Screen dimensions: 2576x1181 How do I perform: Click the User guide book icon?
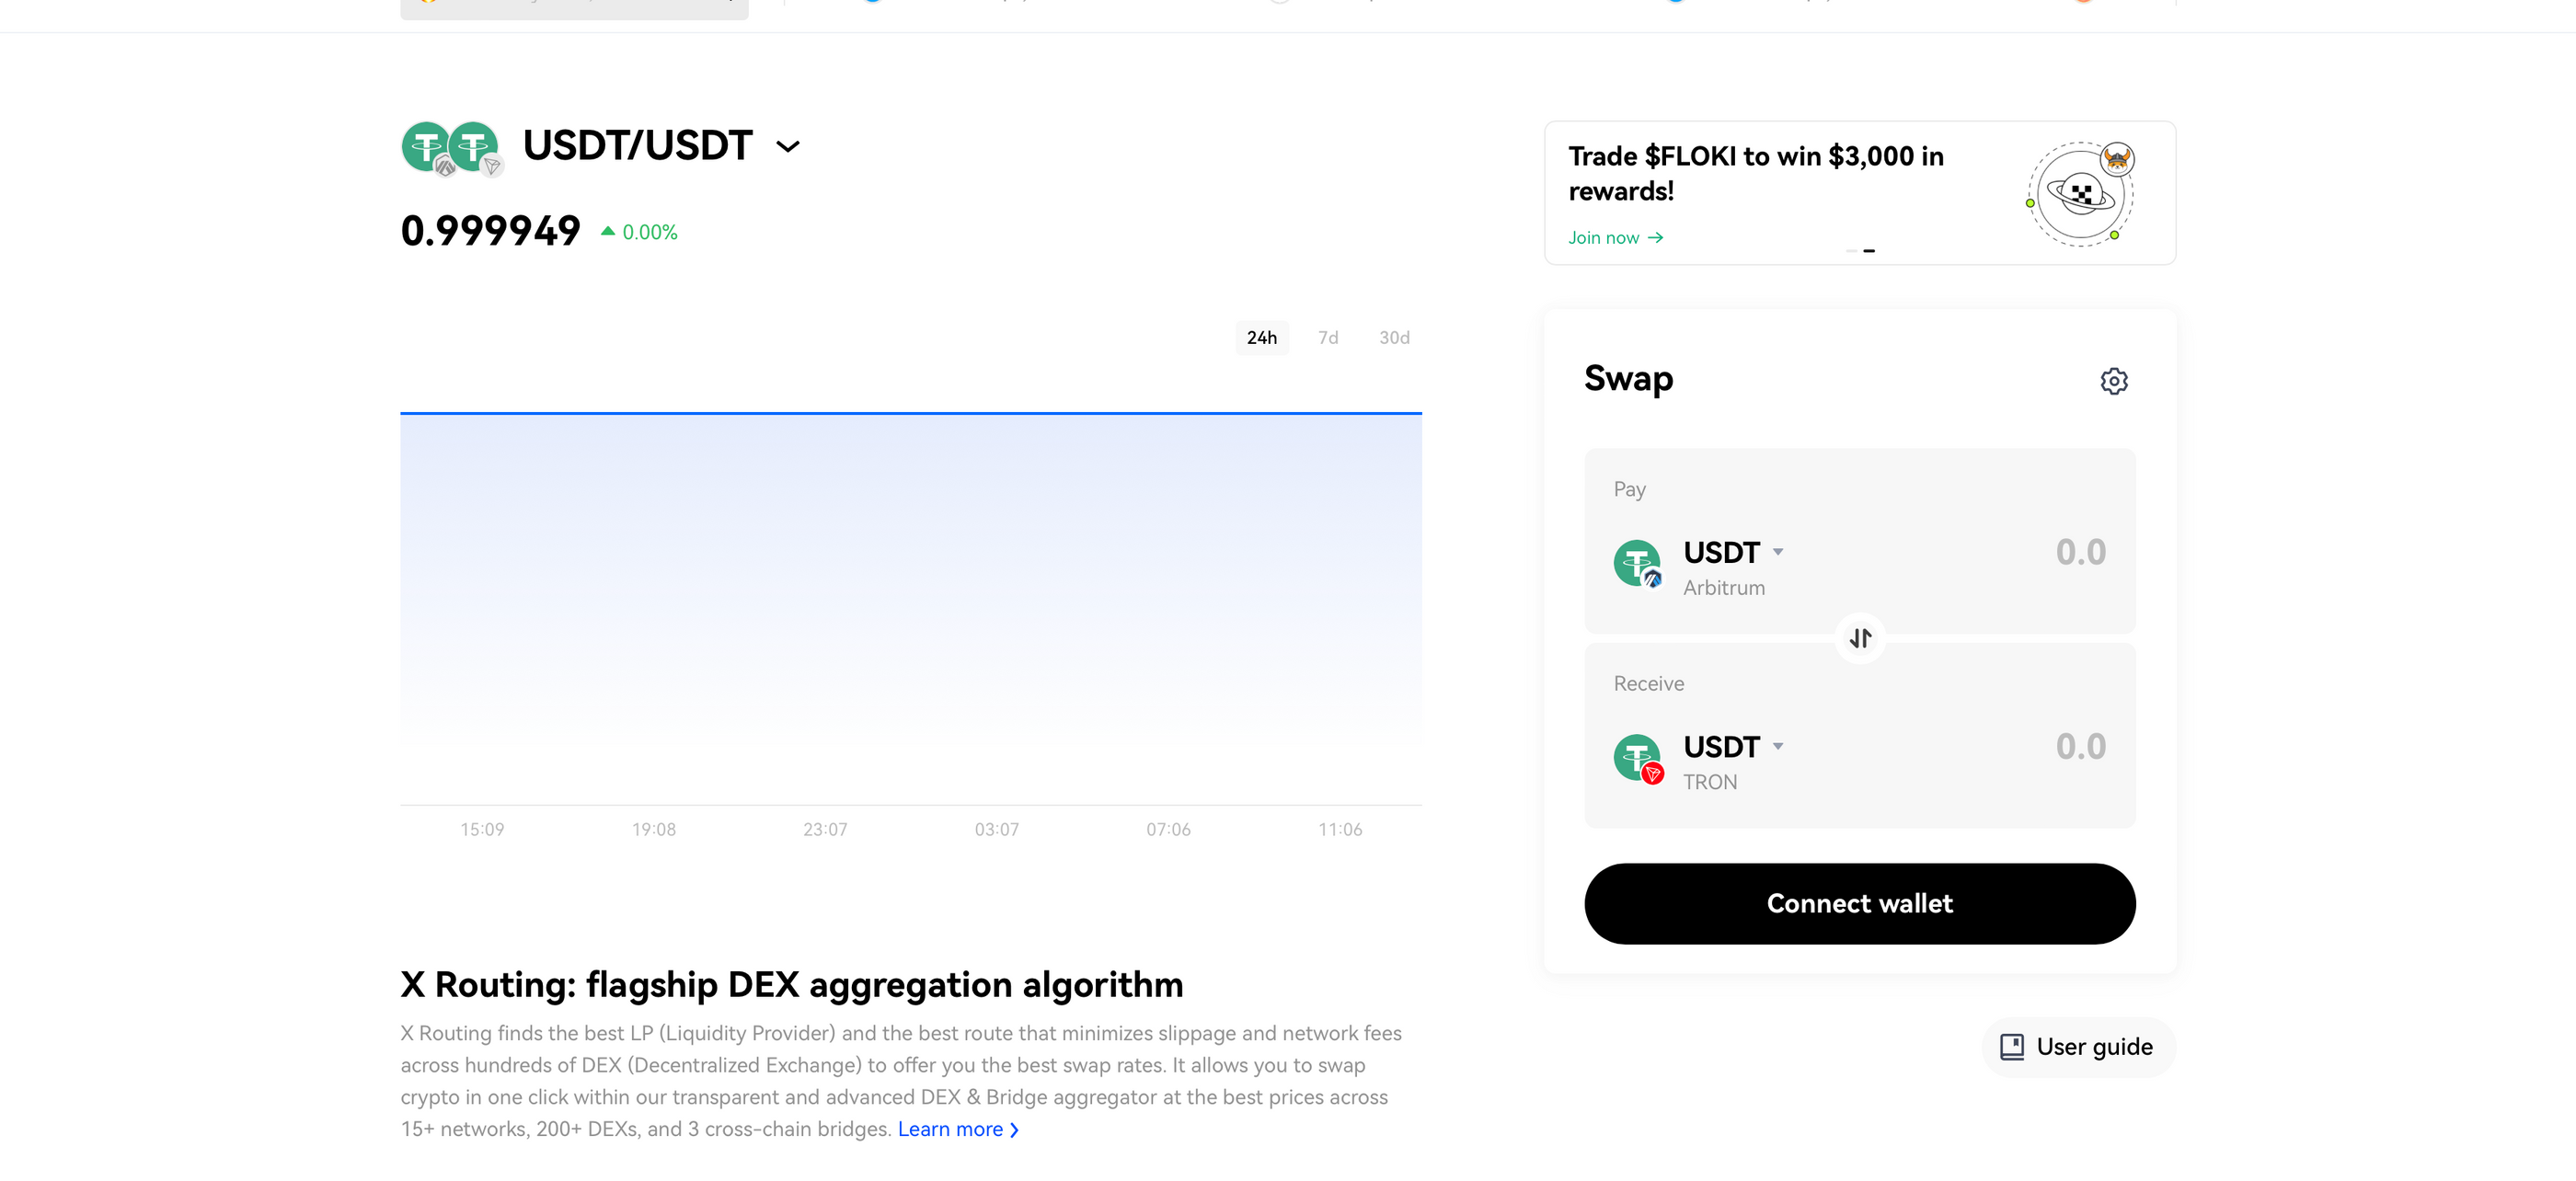point(2012,1046)
